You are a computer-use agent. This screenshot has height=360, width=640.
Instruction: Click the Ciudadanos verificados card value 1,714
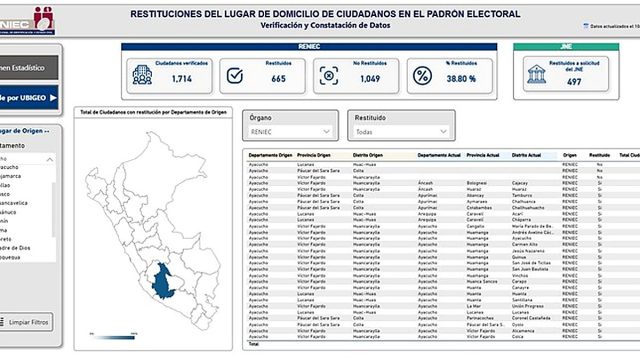pyautogui.click(x=182, y=79)
